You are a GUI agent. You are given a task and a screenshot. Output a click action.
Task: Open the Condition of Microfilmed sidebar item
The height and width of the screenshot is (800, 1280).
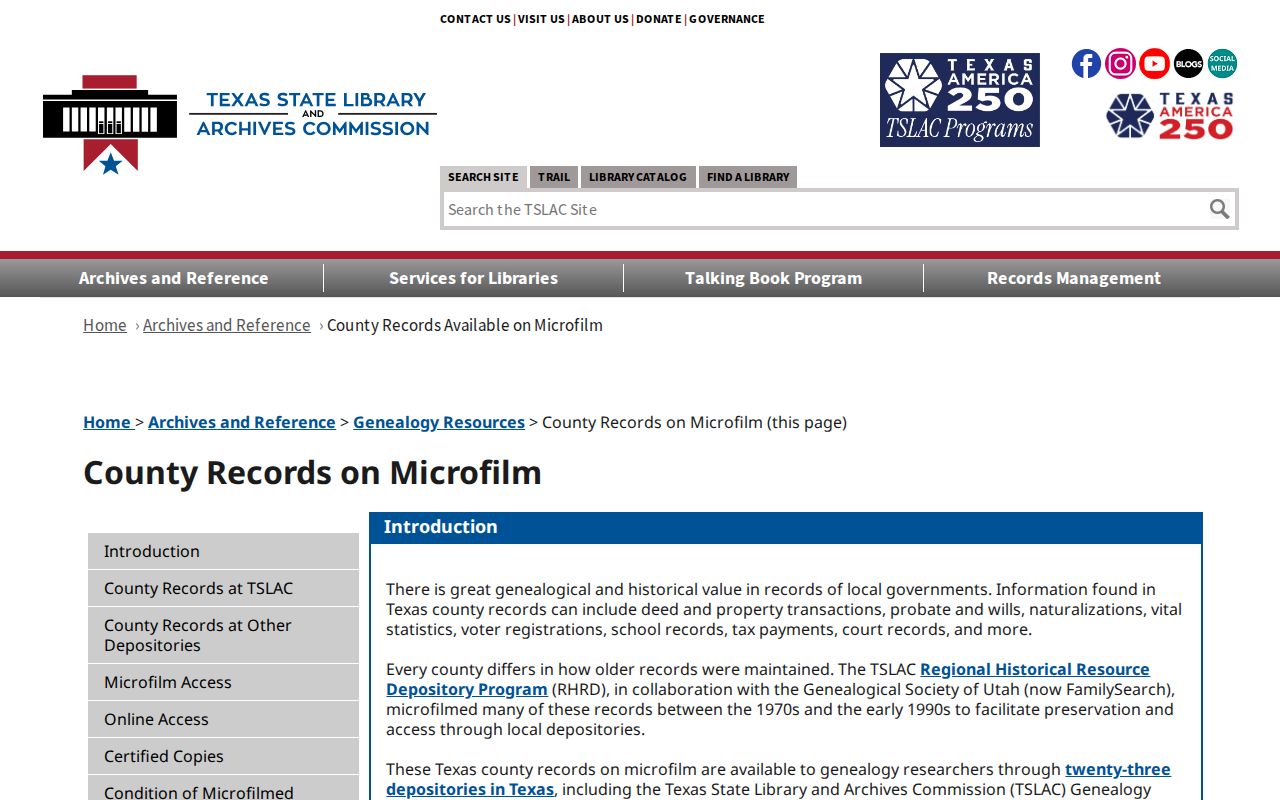223,789
